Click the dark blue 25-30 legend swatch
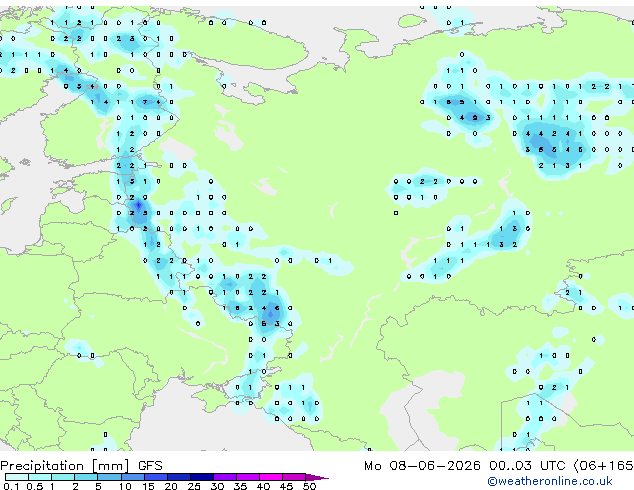 [x=202, y=477]
